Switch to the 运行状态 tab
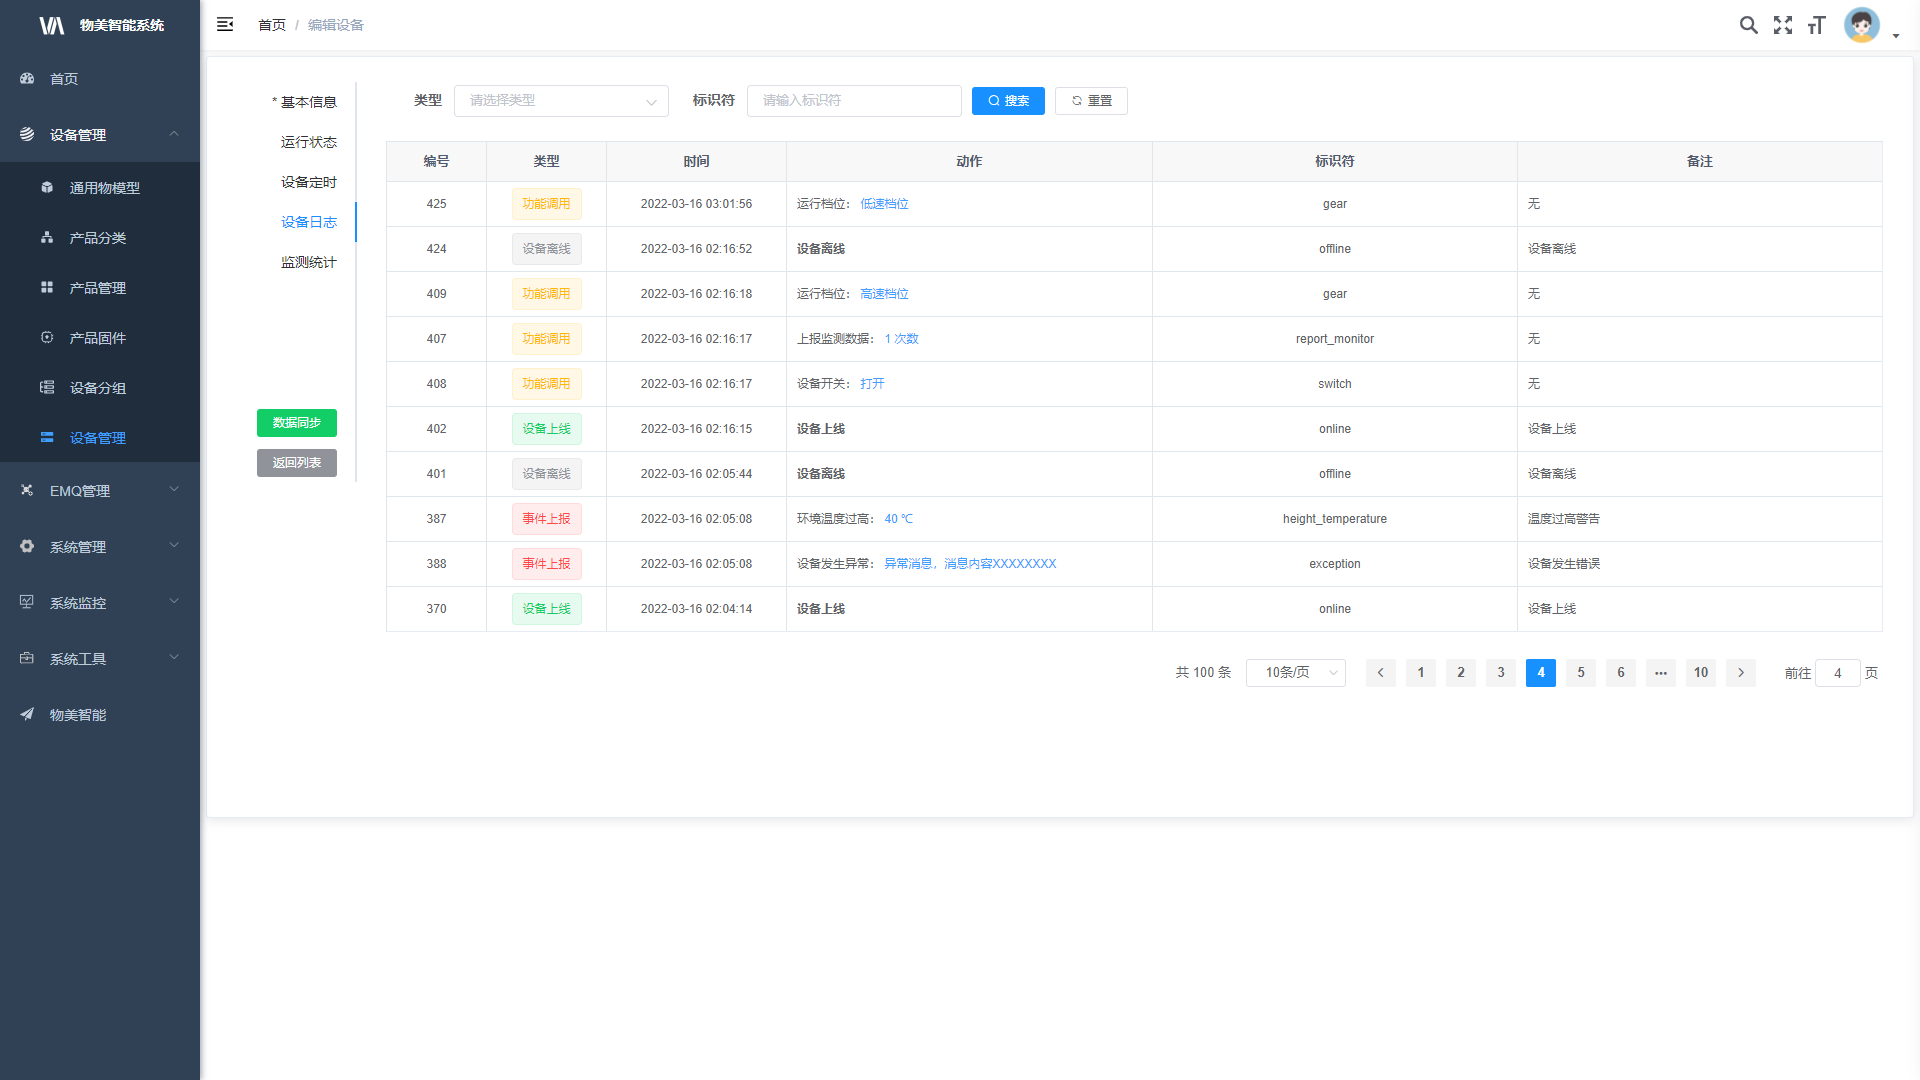Image resolution: width=1920 pixels, height=1080 pixels. click(x=308, y=142)
